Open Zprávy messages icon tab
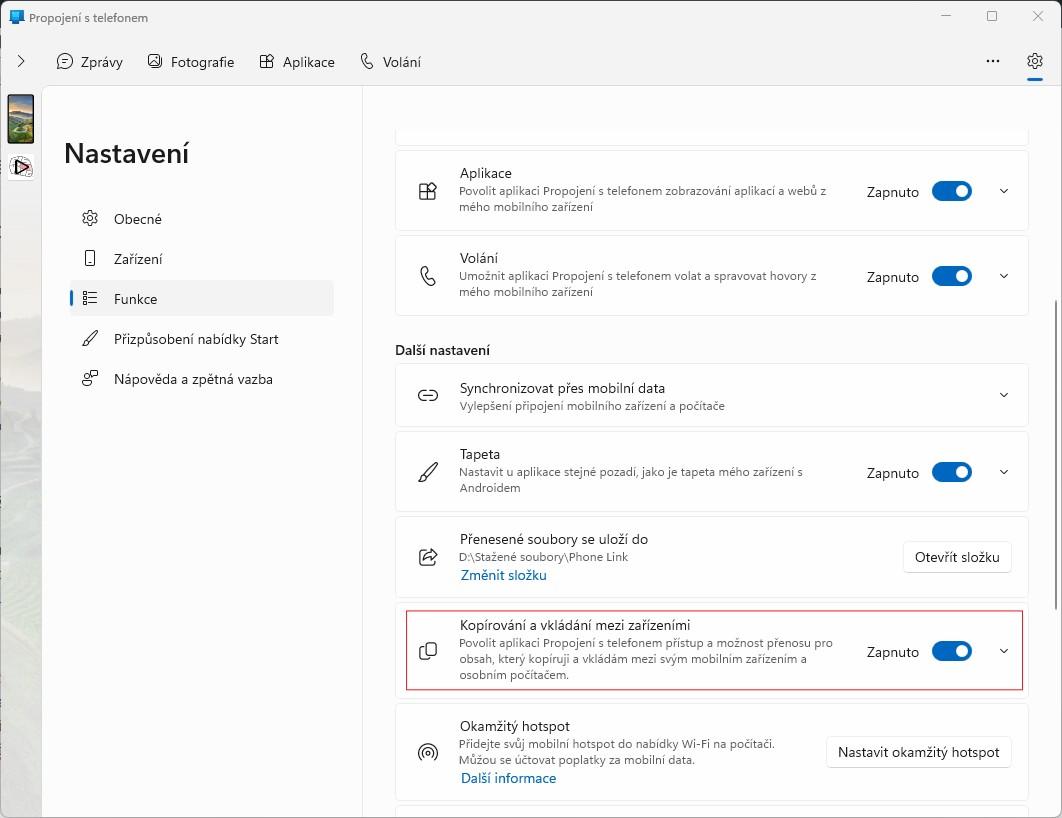Viewport: 1062px width, 818px height. pyautogui.click(x=64, y=62)
